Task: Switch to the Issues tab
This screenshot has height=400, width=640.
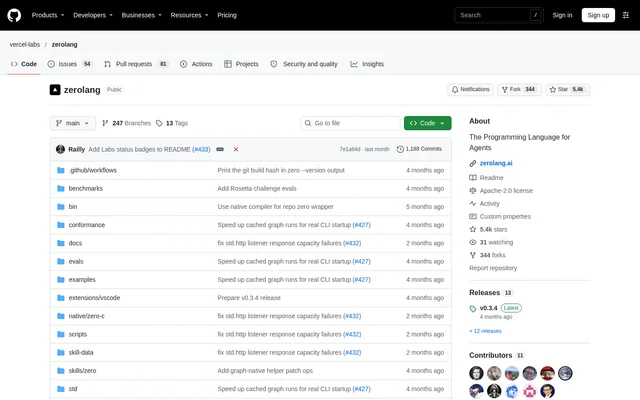Action: (70, 64)
